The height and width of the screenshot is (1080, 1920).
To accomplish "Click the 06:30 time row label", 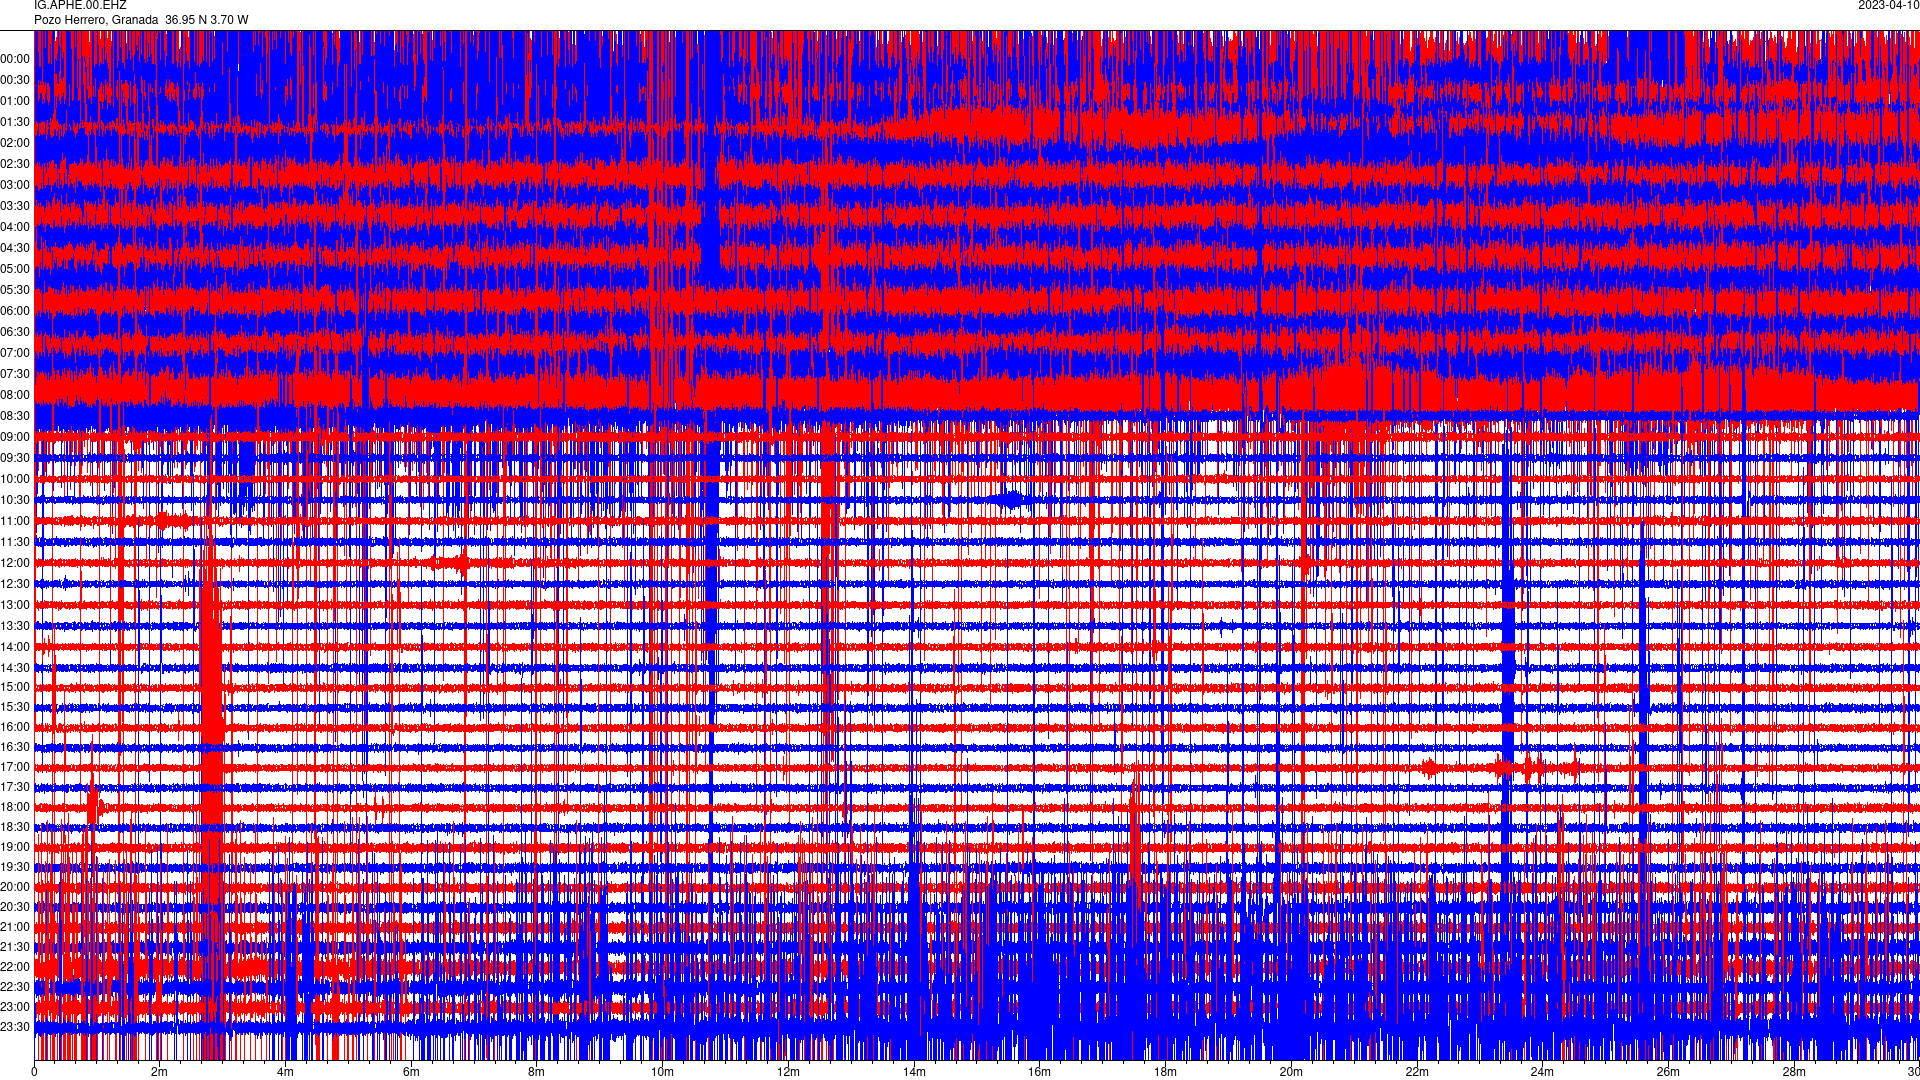I will pyautogui.click(x=15, y=332).
